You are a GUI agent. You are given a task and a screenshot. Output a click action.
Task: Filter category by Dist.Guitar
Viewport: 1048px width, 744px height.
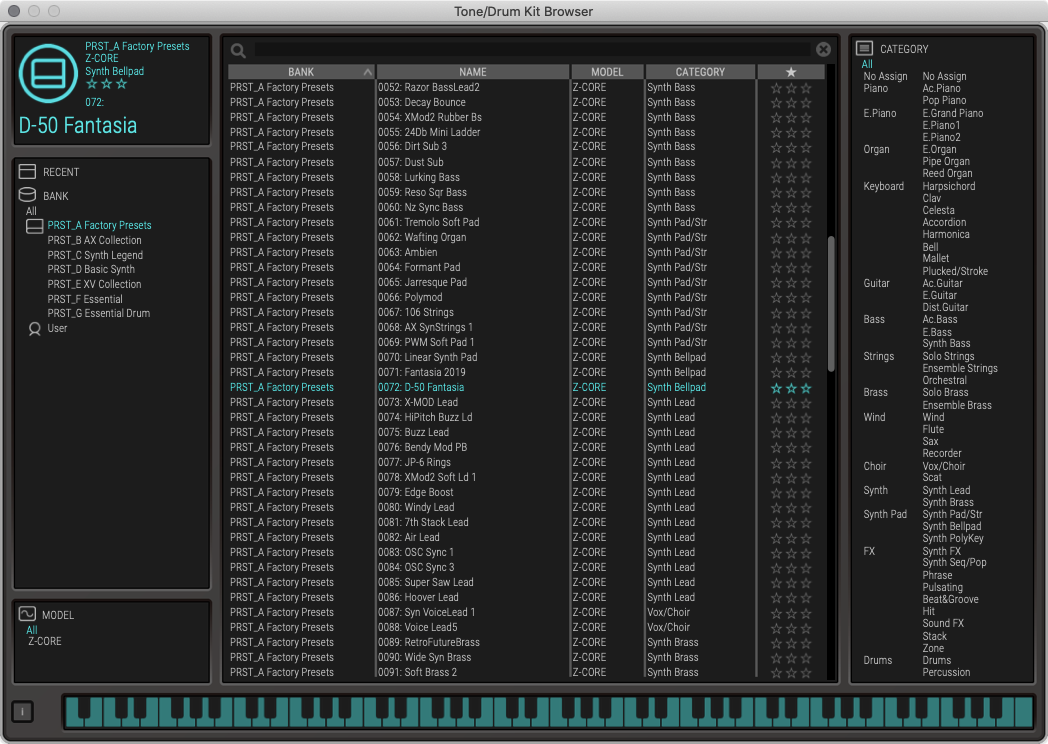945,307
